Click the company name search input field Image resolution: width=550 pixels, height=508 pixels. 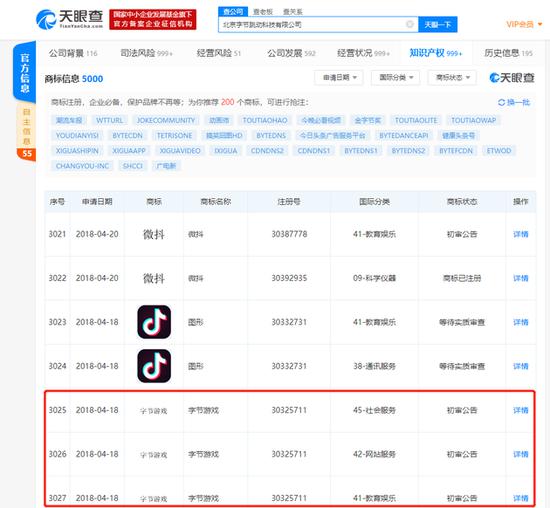pos(312,25)
